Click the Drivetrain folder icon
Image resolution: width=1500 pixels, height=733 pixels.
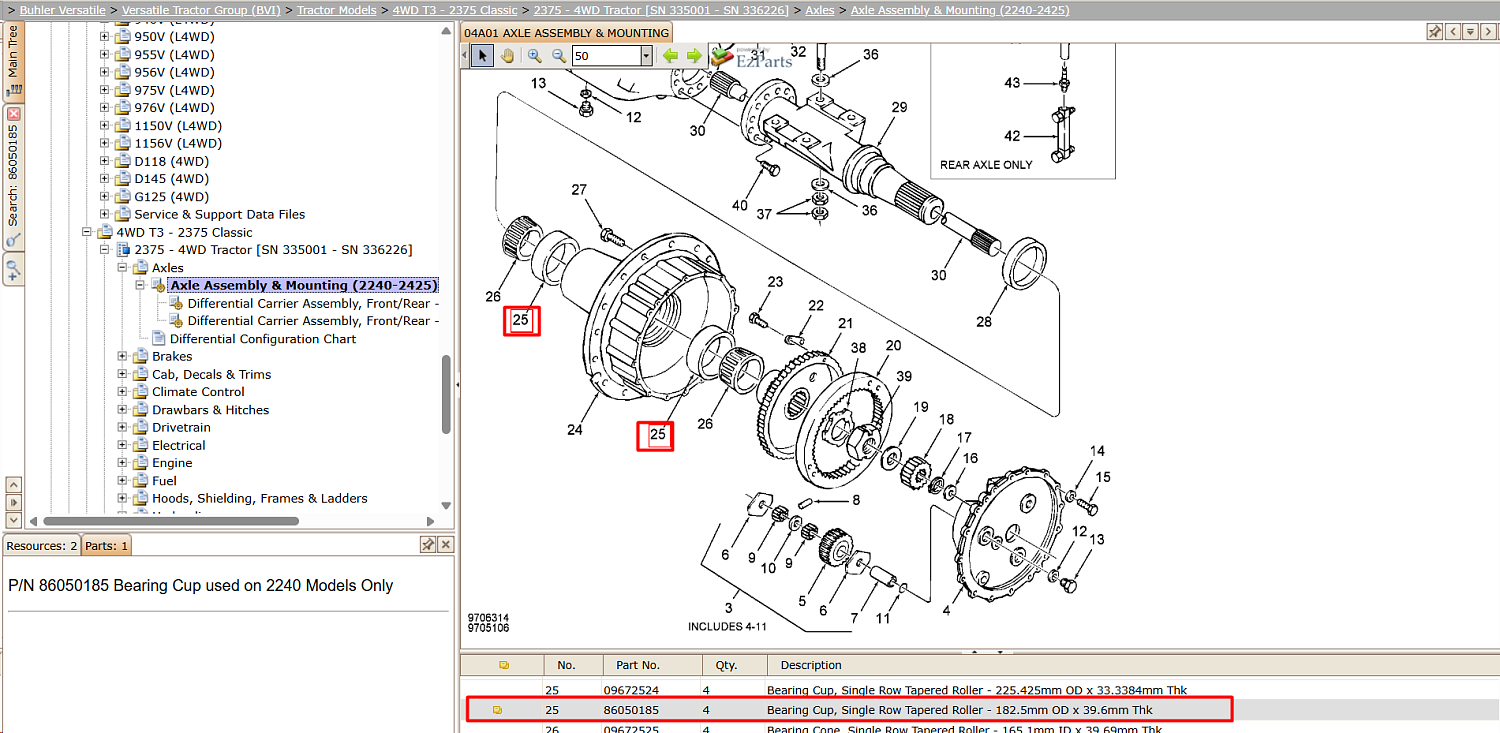[141, 427]
